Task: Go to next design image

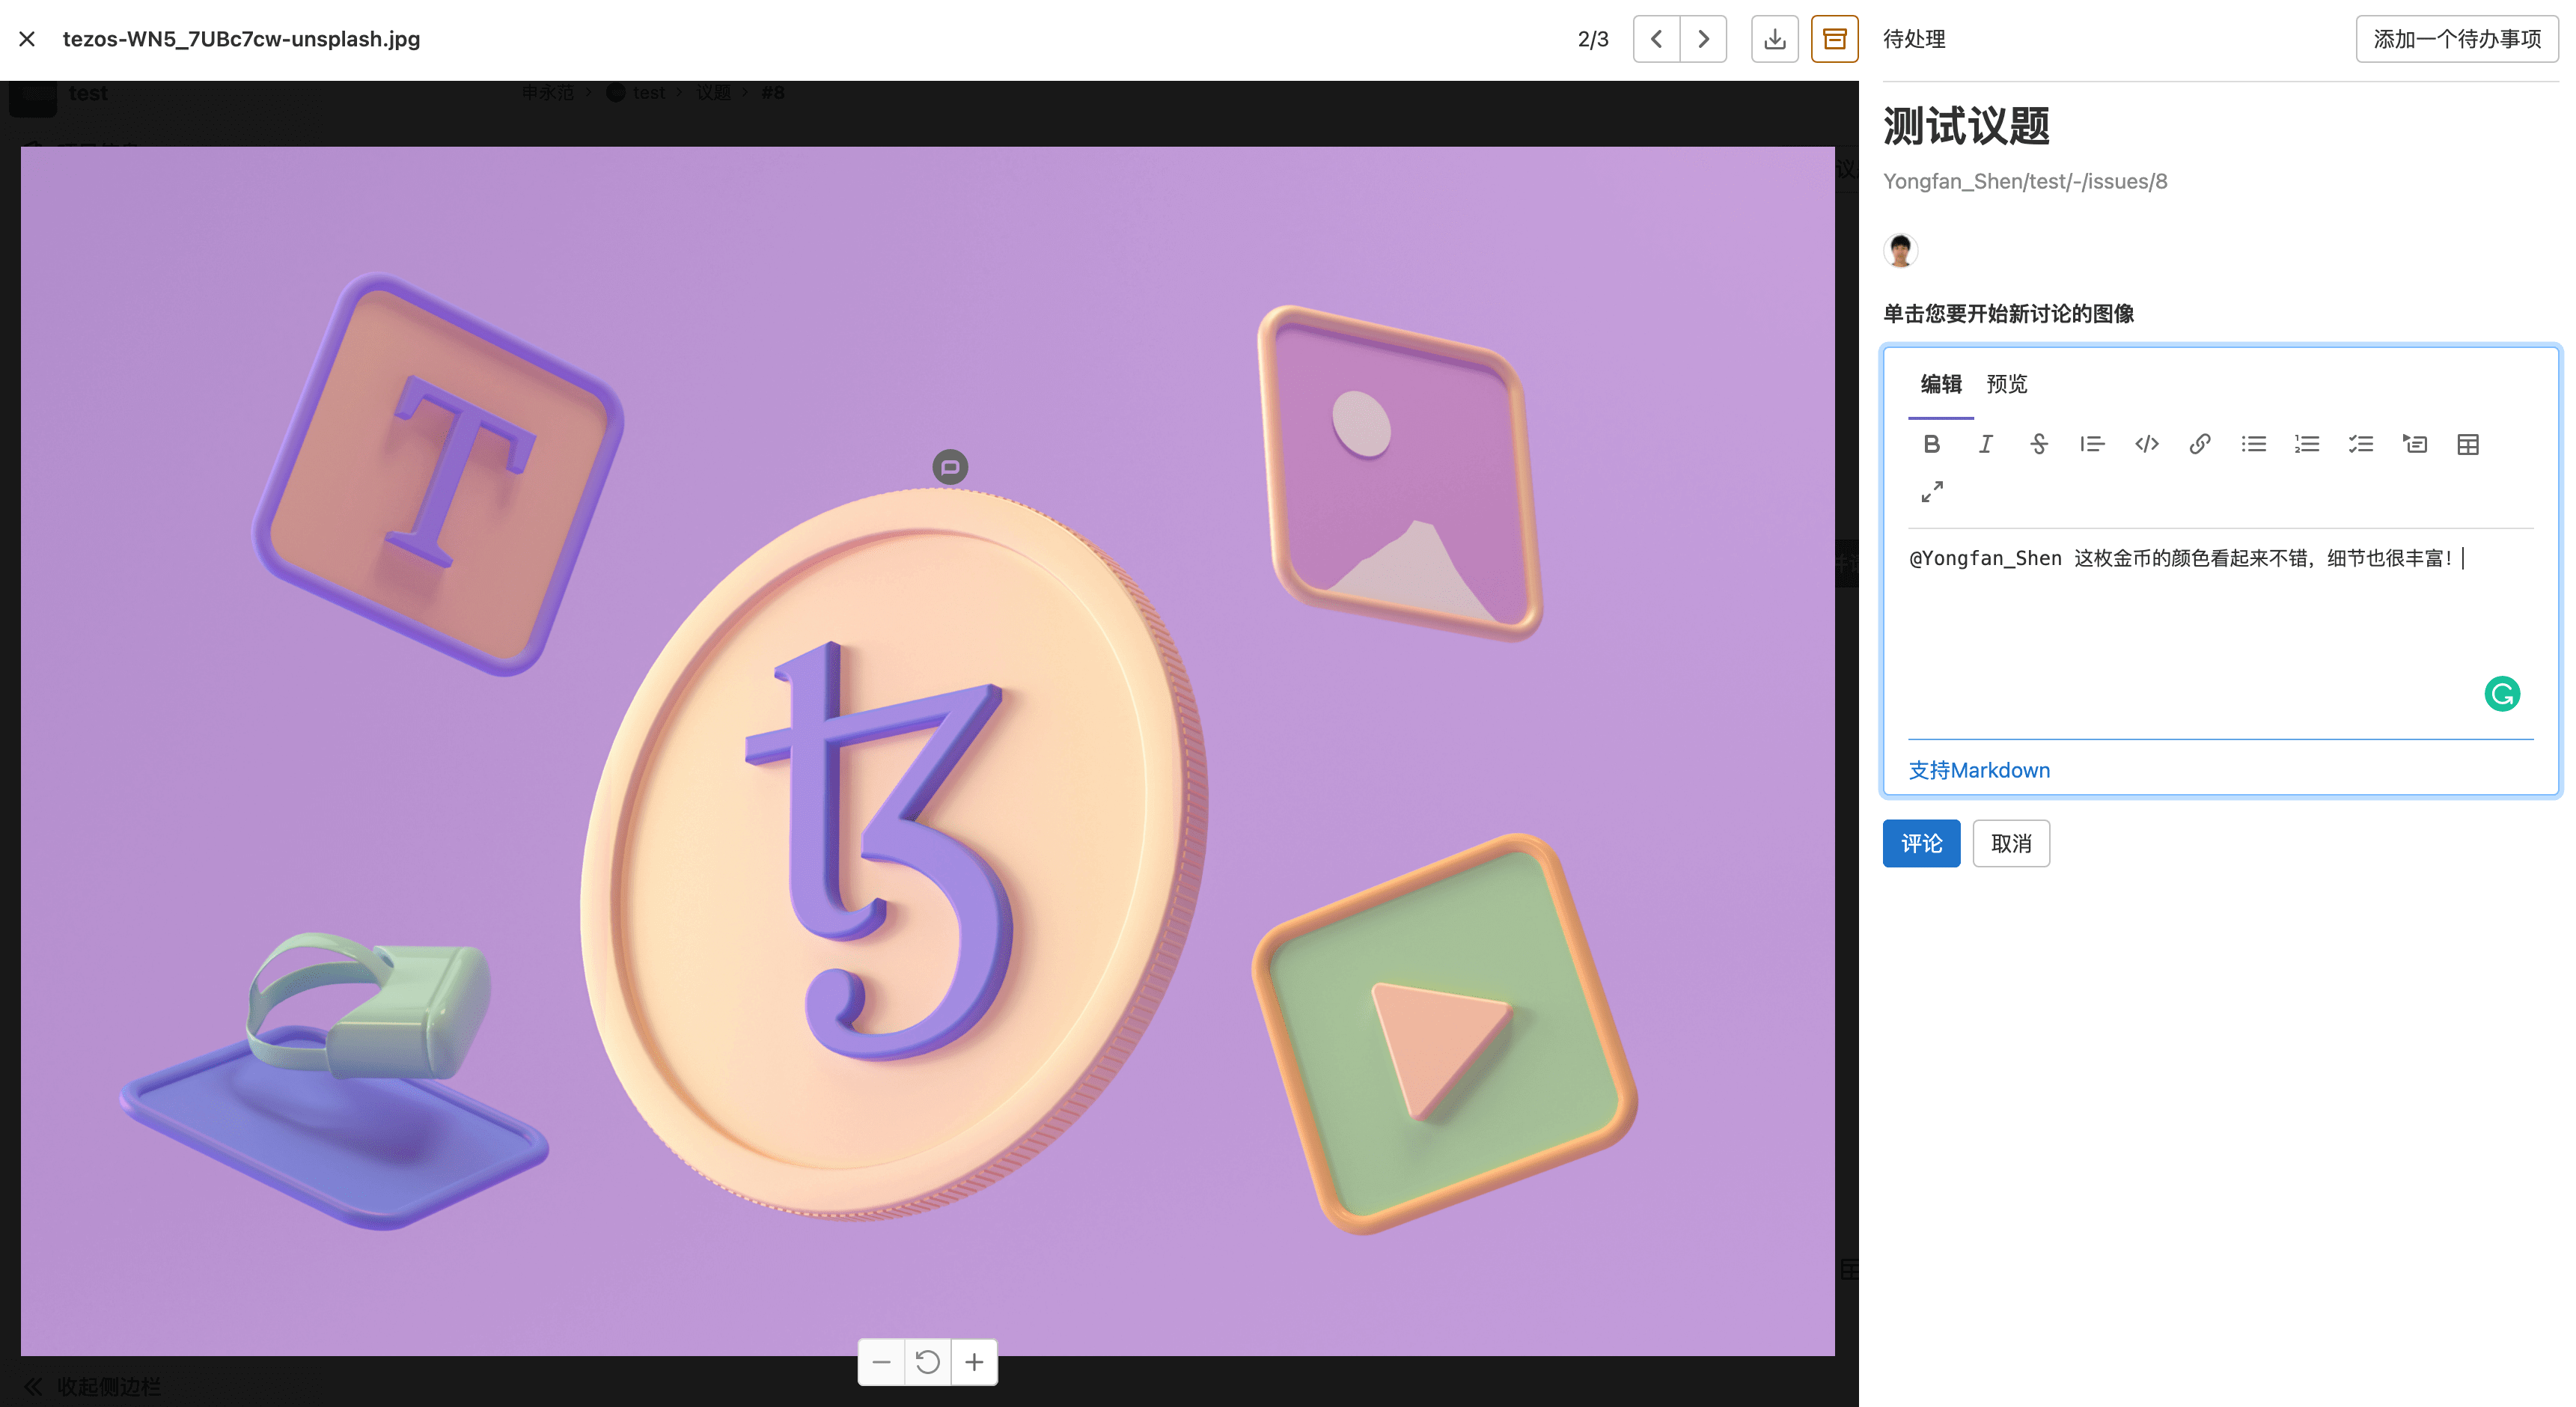Action: pyautogui.click(x=1703, y=39)
